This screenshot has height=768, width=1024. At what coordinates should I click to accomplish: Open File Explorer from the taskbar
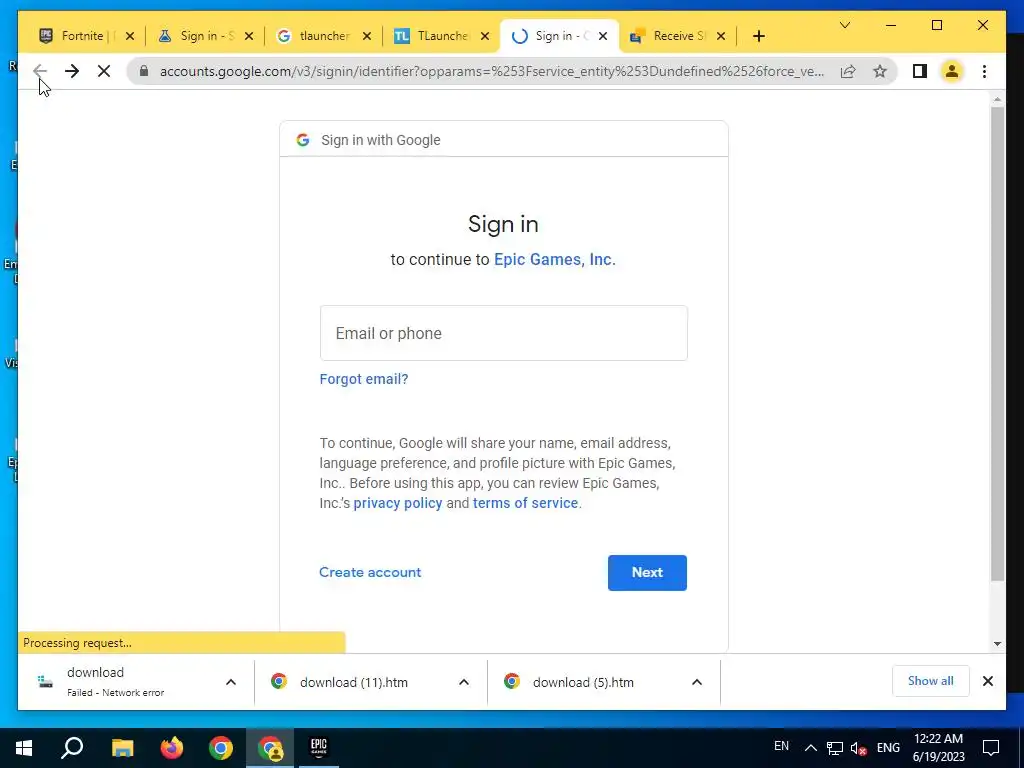tap(122, 748)
